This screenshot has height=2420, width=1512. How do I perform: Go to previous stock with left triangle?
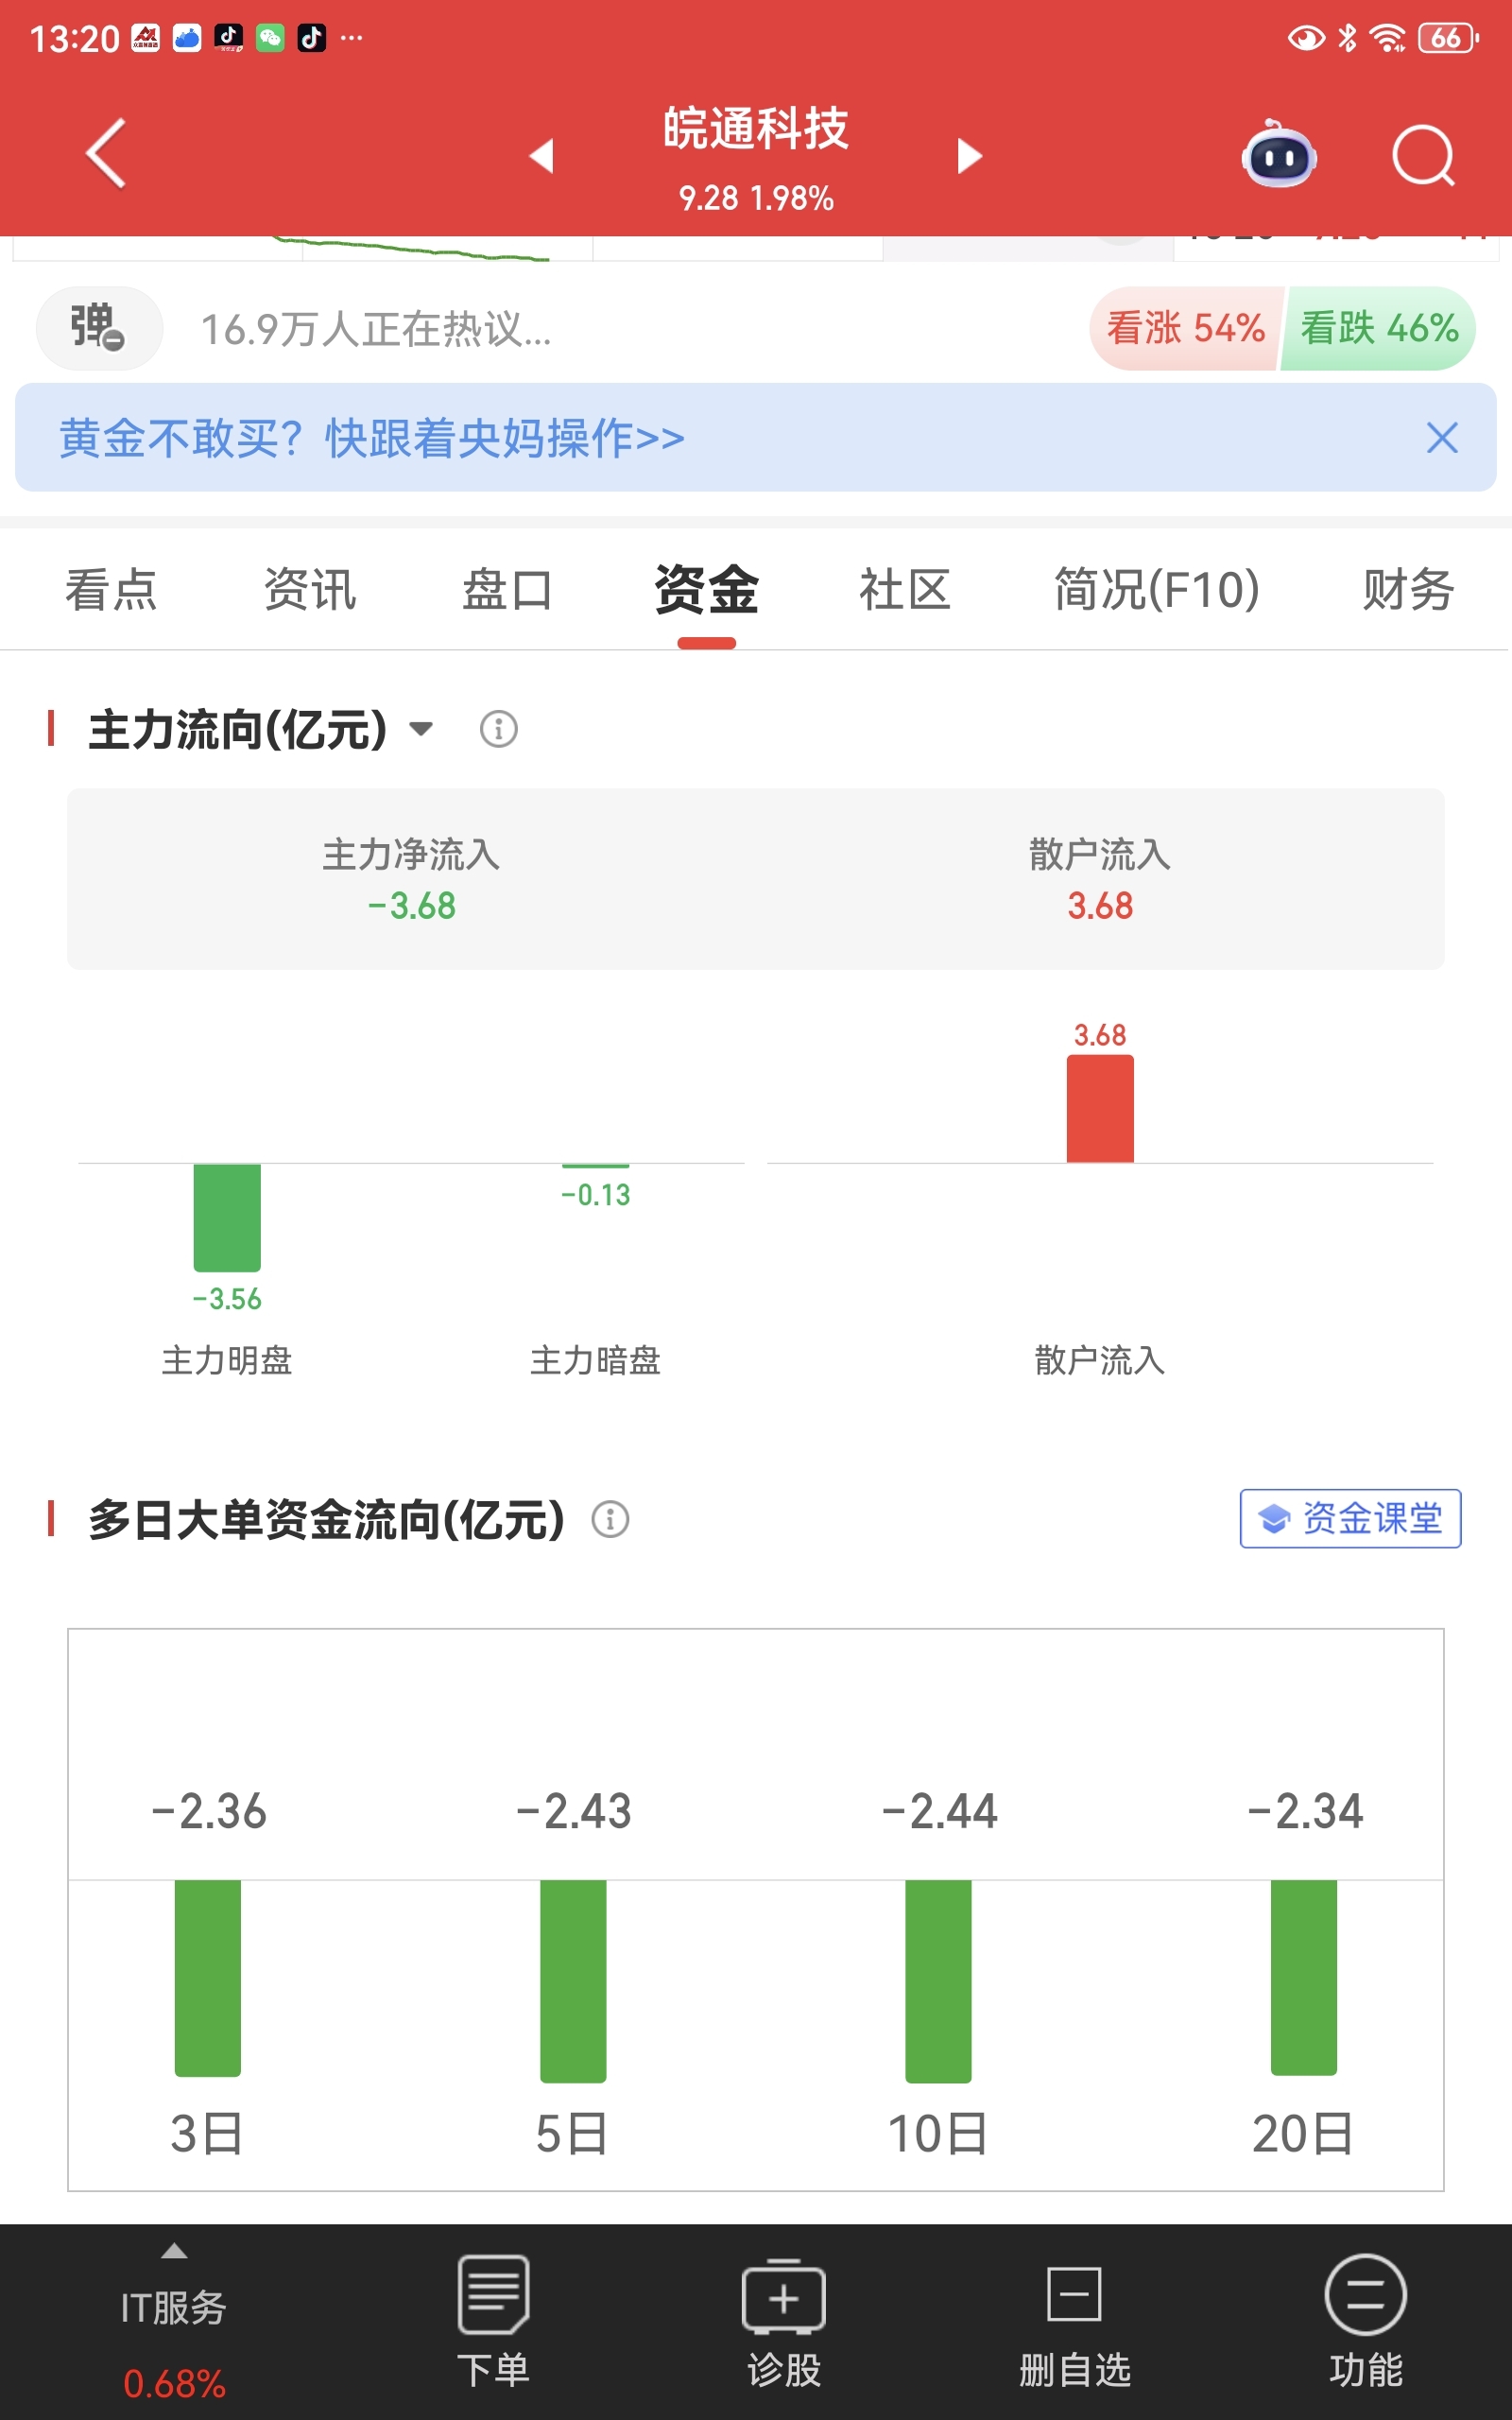542,155
